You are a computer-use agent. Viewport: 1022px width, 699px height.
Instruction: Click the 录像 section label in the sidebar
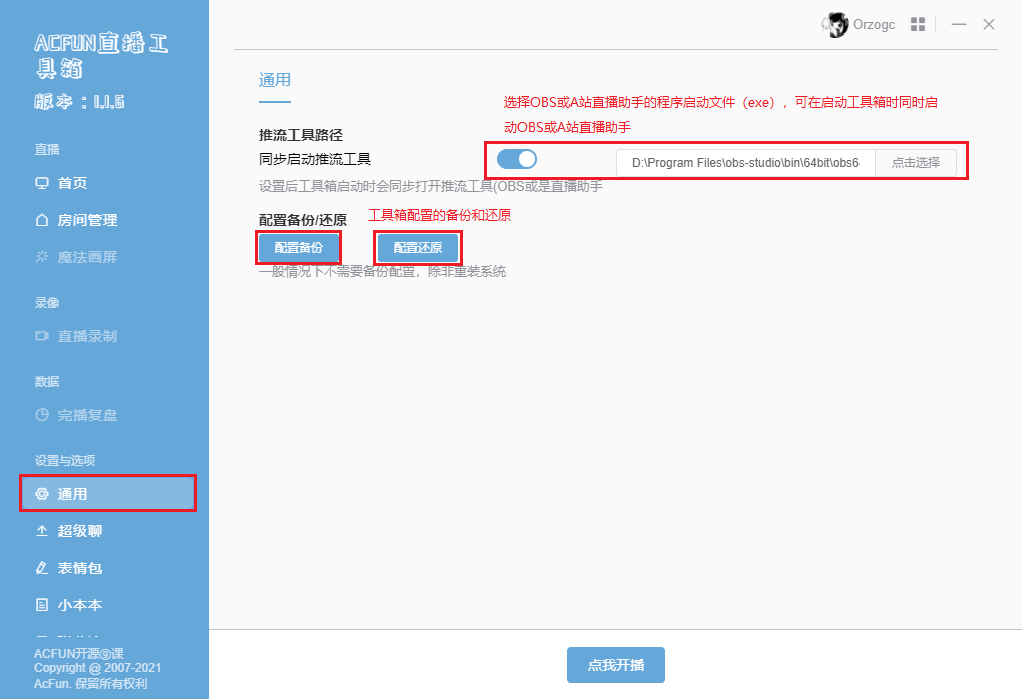pos(47,303)
